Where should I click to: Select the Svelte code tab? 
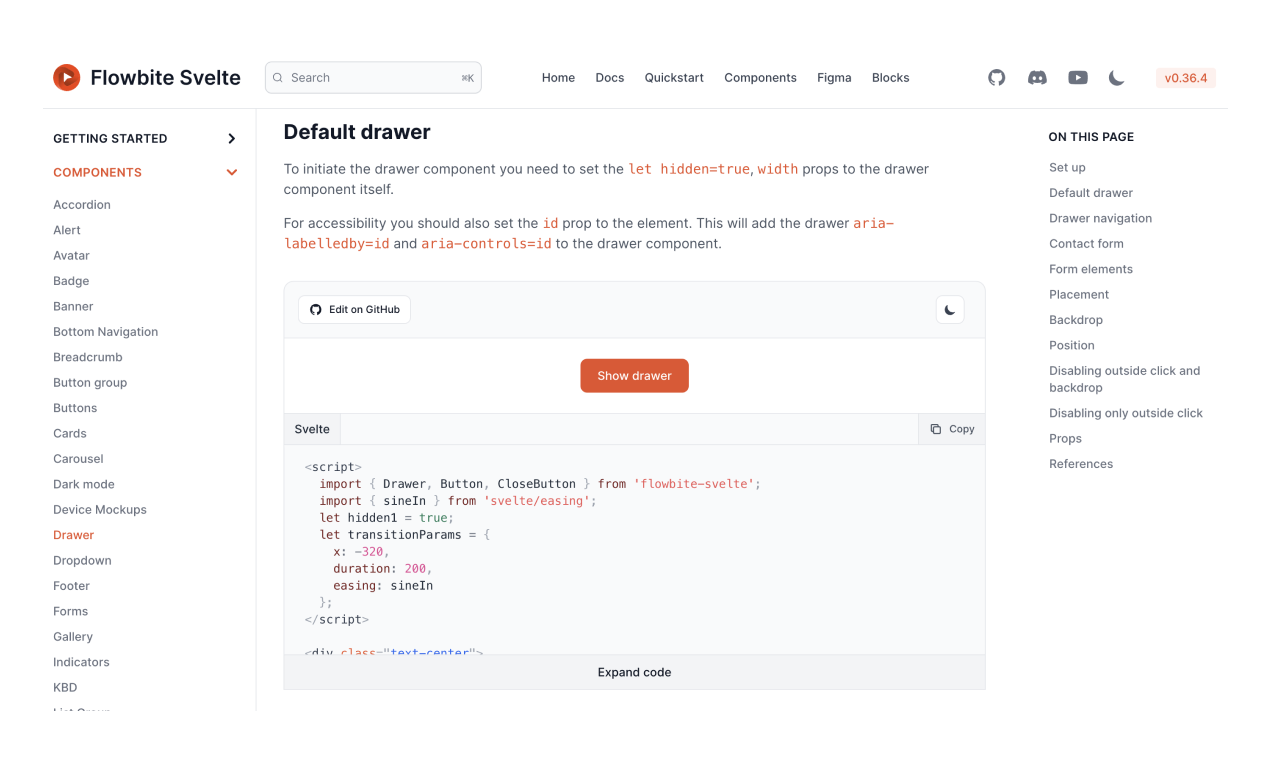point(312,429)
